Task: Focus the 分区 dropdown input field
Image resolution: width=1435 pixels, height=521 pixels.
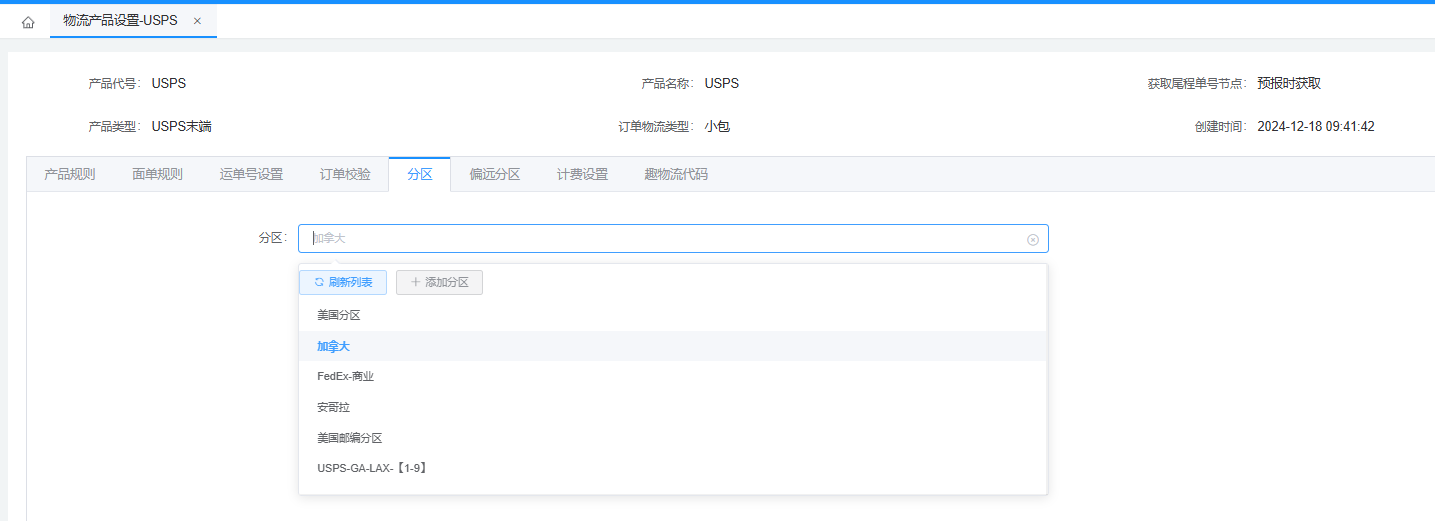Action: (x=673, y=239)
